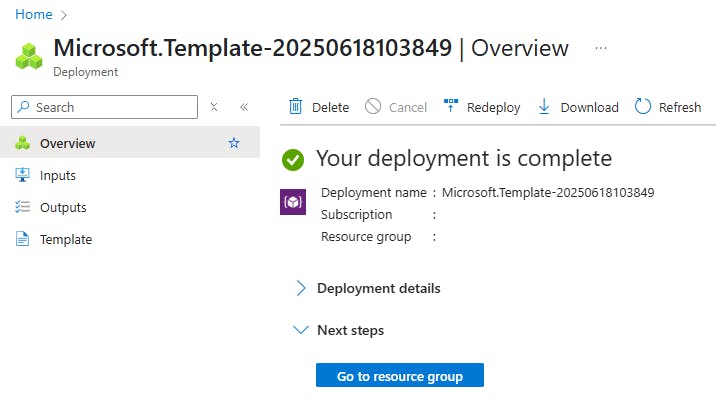Click the Redeploy toolbar icon
This screenshot has height=412, width=716.
451,106
